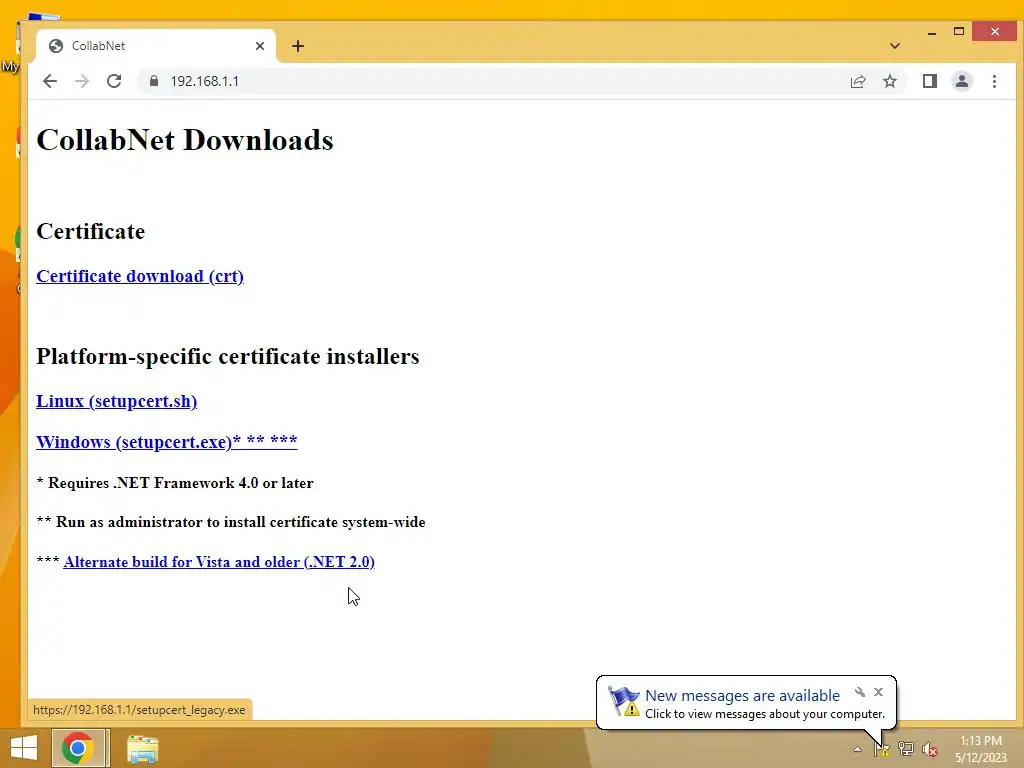Open Chrome three-dot menu
This screenshot has width=1024, height=768.
point(994,81)
